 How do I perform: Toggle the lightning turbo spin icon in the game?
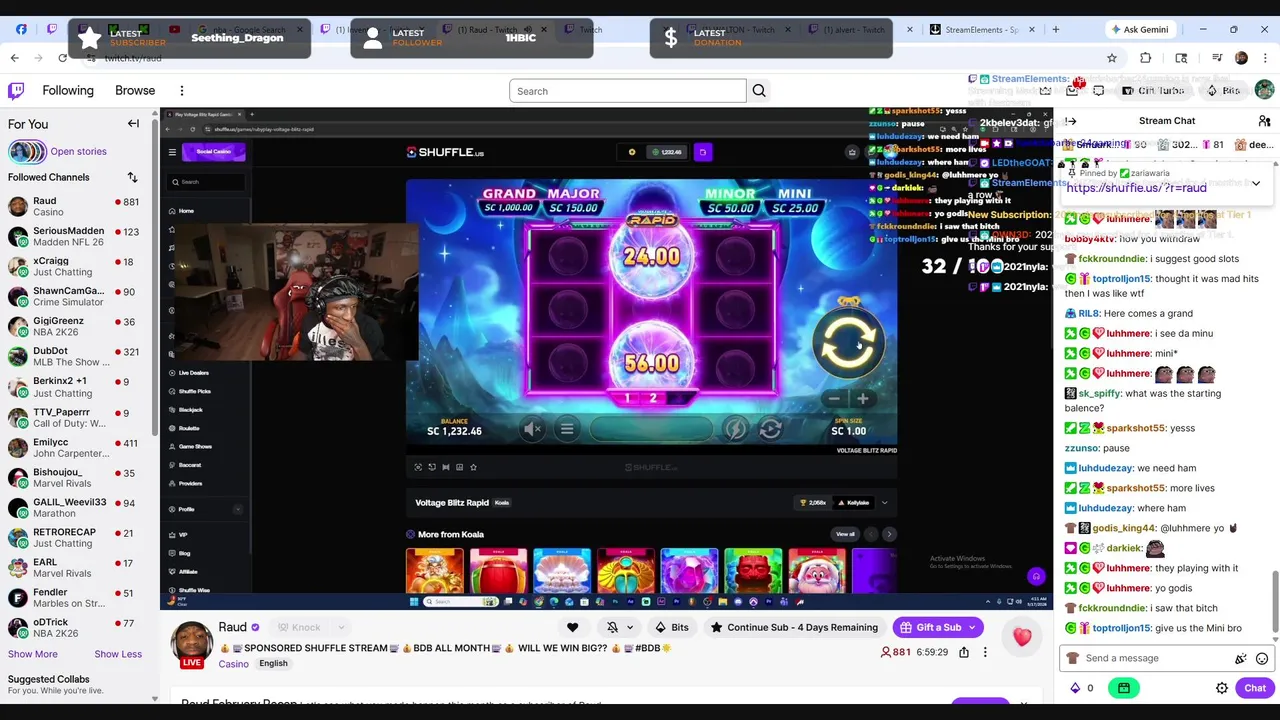click(x=735, y=430)
